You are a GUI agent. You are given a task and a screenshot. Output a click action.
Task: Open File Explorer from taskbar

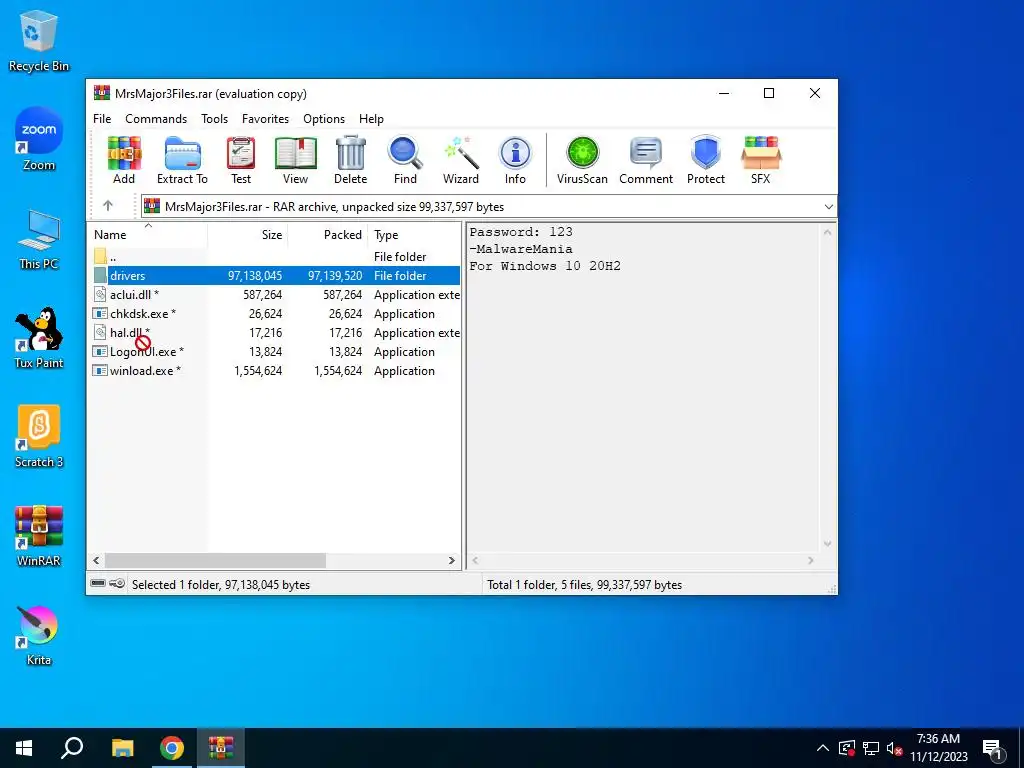tap(122, 748)
